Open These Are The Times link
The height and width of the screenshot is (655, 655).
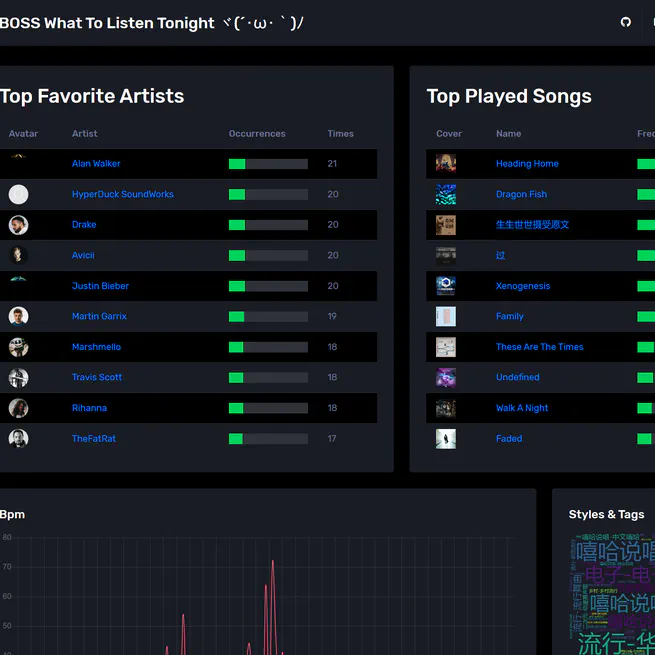(539, 347)
